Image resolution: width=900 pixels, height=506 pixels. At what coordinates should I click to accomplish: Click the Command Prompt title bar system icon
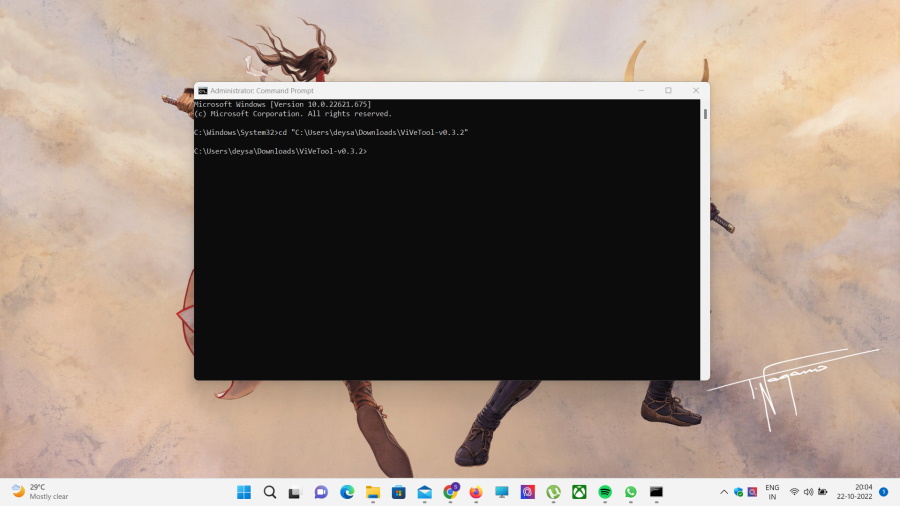coord(203,91)
